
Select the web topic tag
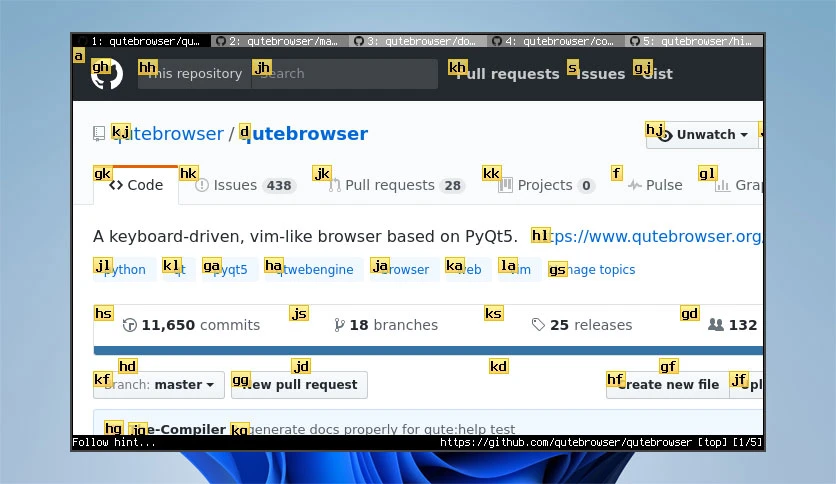pyautogui.click(x=468, y=269)
